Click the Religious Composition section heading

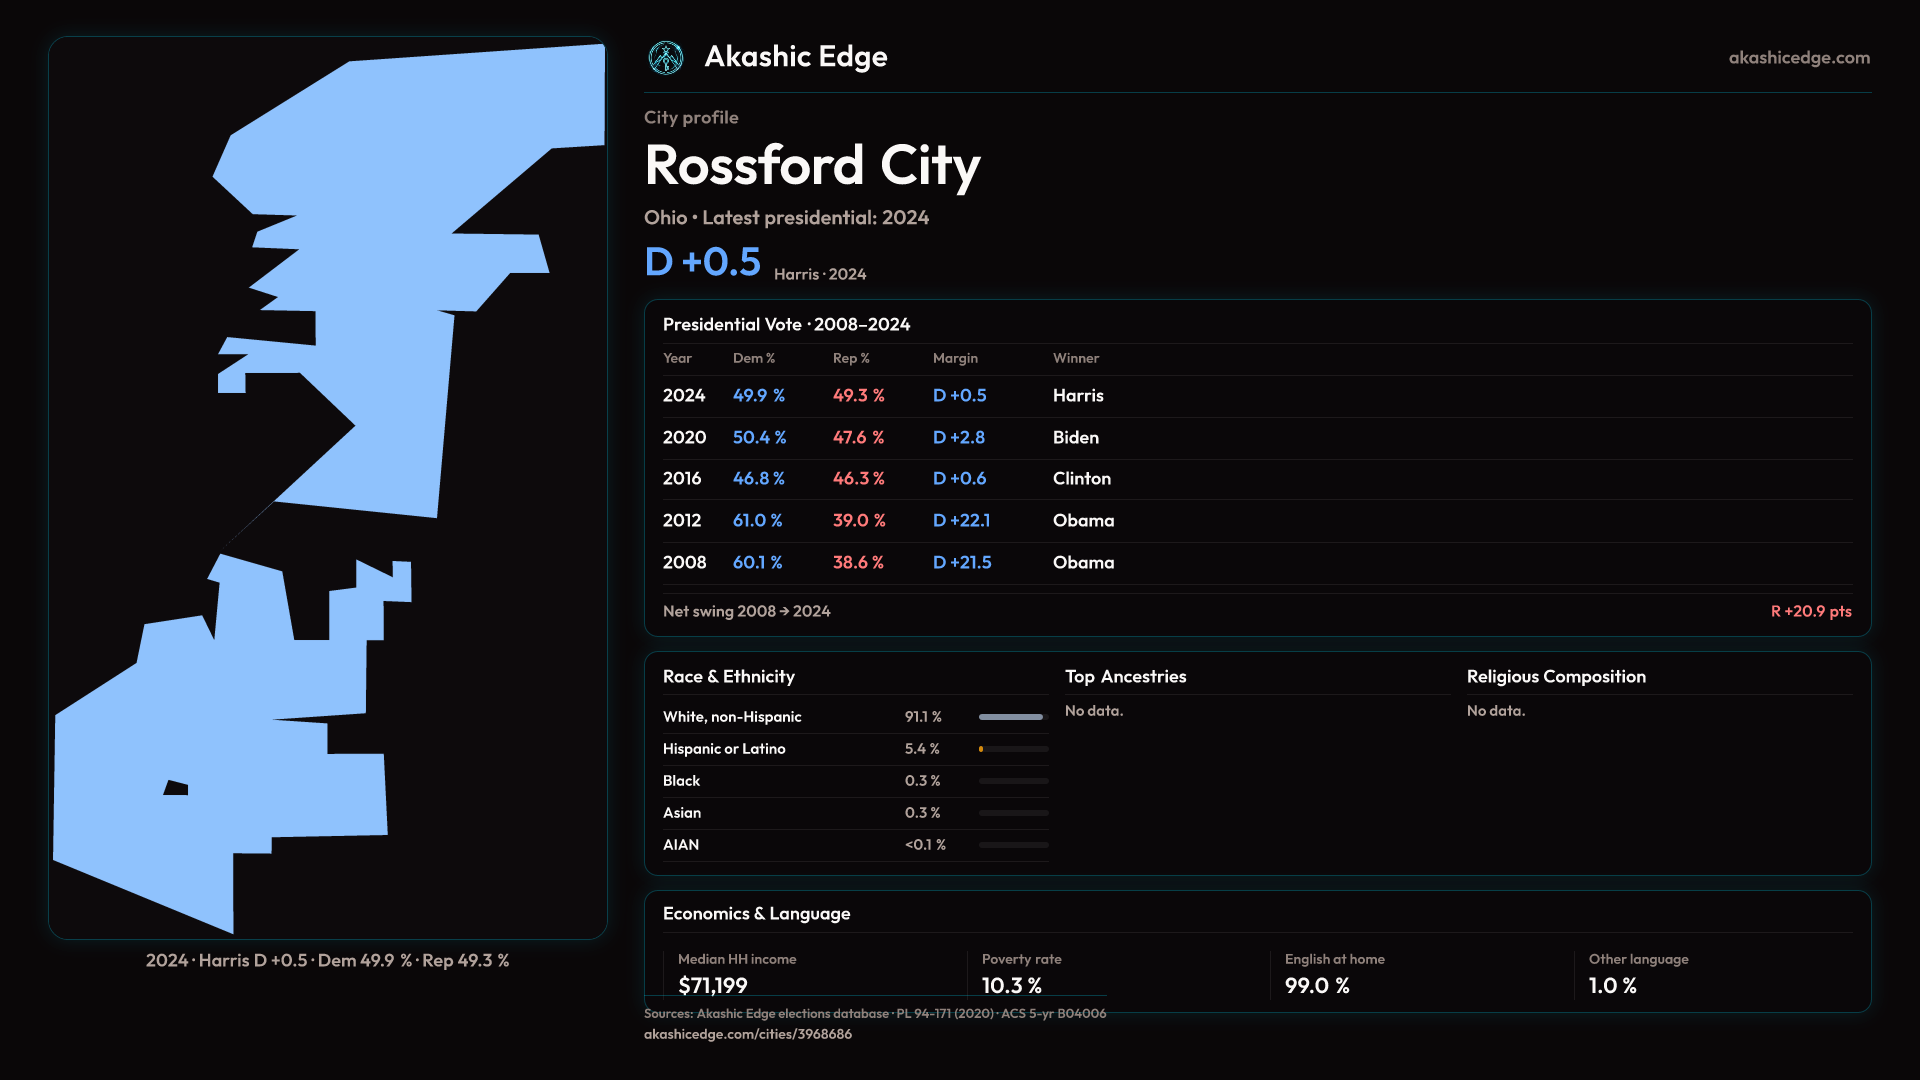click(1555, 677)
